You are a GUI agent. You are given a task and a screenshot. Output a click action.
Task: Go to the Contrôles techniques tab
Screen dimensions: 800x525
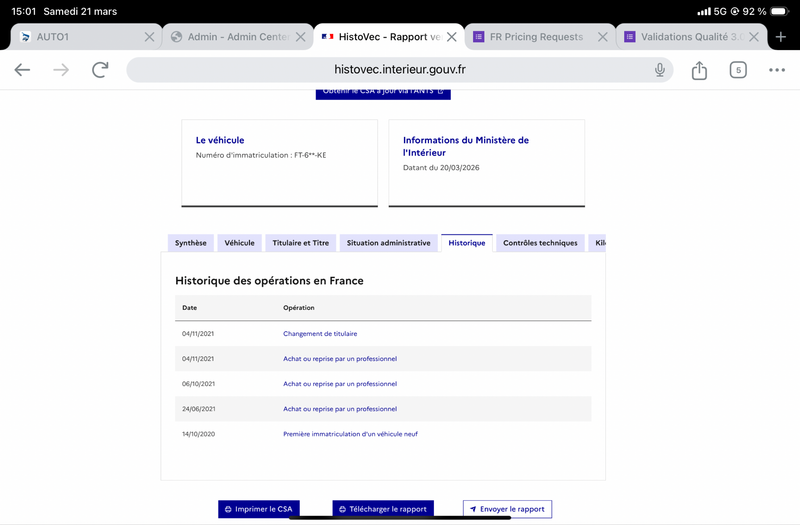pyautogui.click(x=540, y=243)
